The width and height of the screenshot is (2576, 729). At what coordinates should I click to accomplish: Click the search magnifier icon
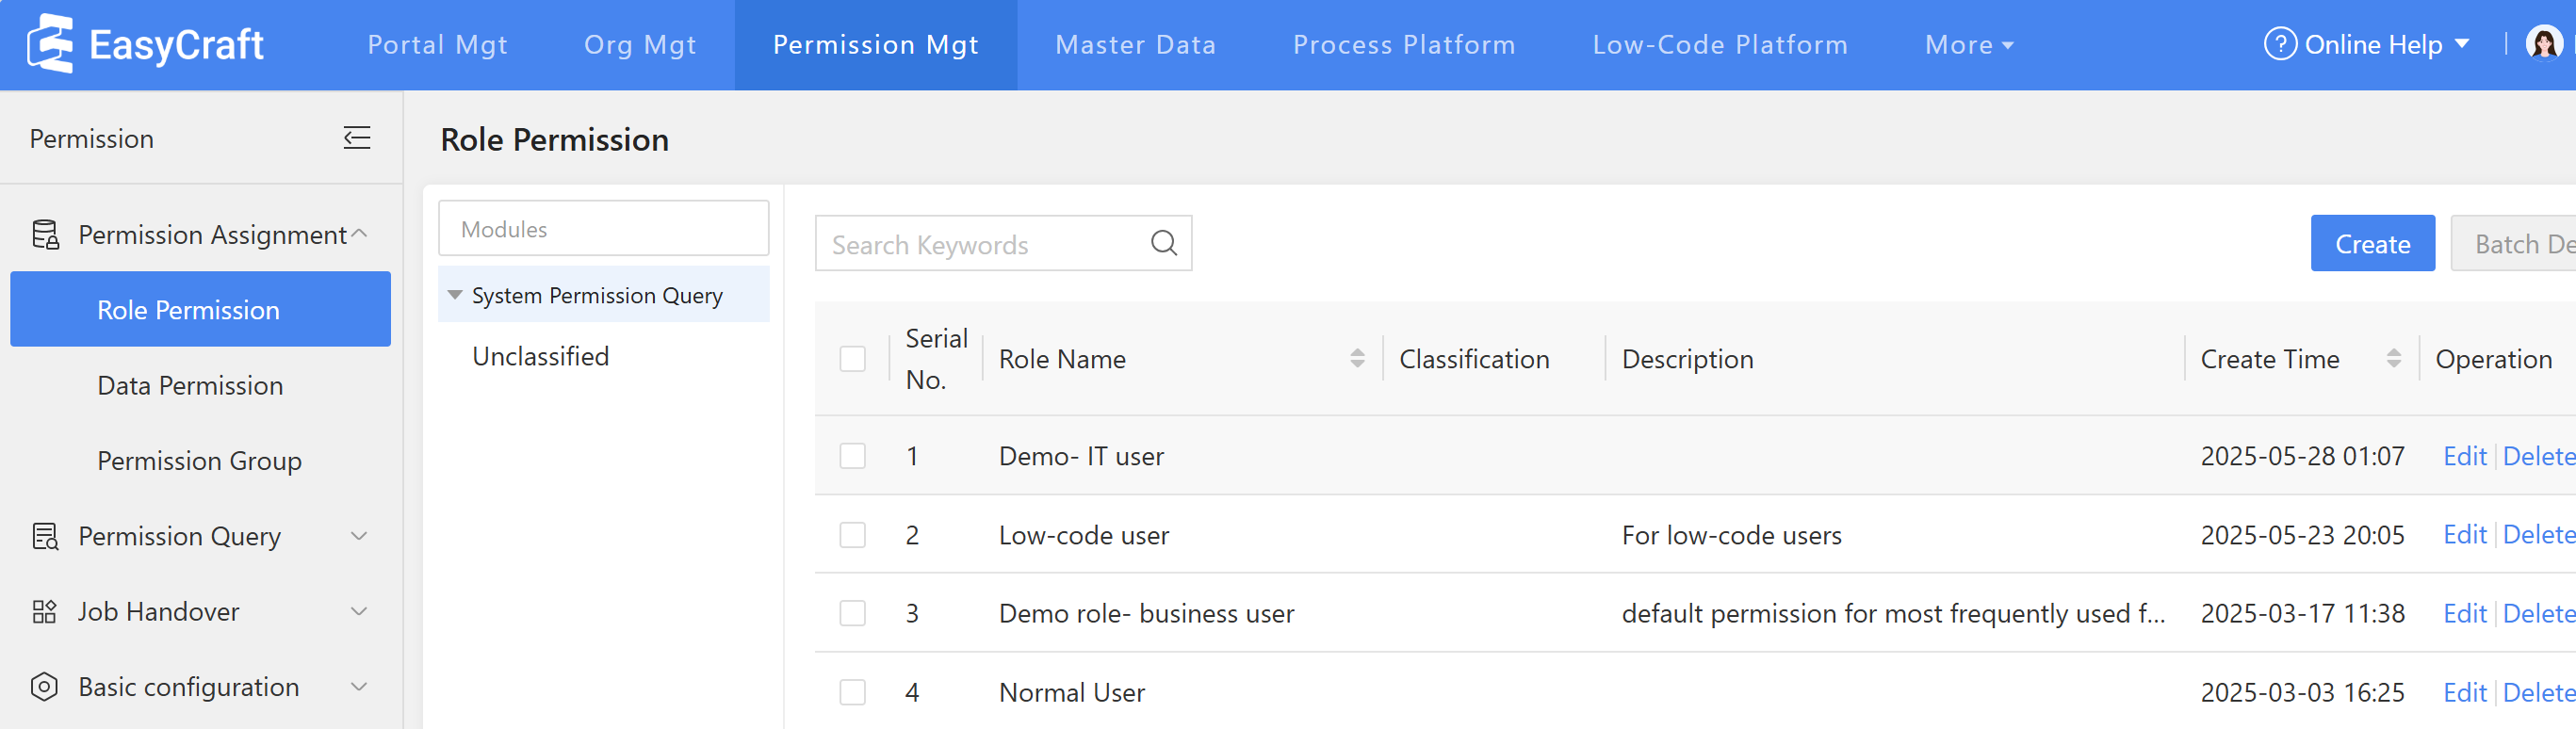(x=1163, y=243)
